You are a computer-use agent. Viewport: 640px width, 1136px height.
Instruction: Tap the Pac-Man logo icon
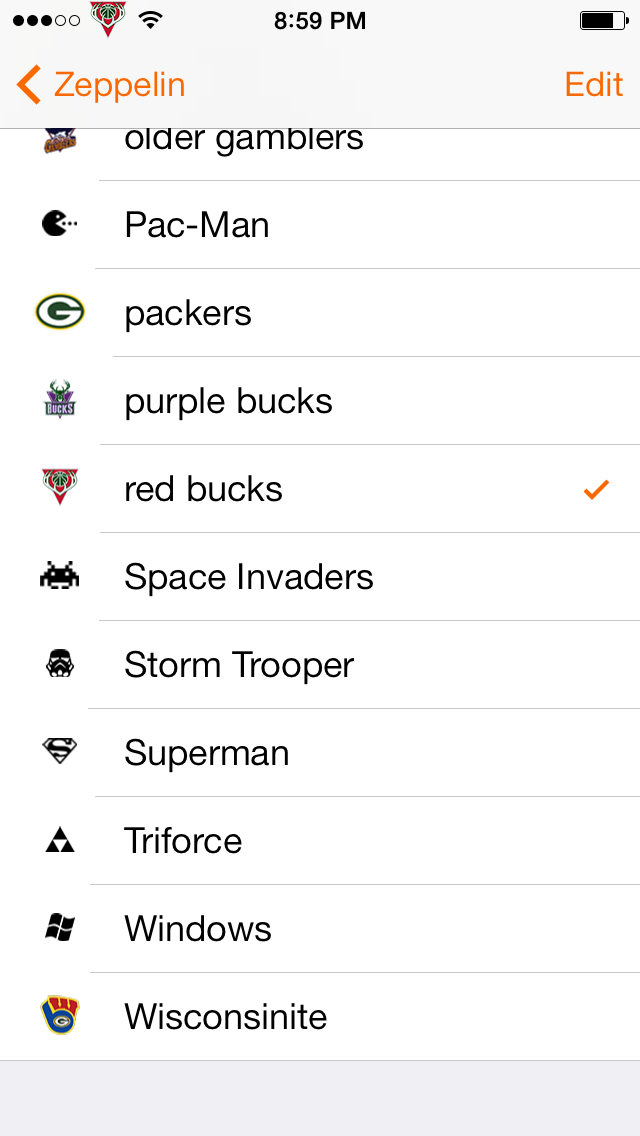[x=59, y=225]
